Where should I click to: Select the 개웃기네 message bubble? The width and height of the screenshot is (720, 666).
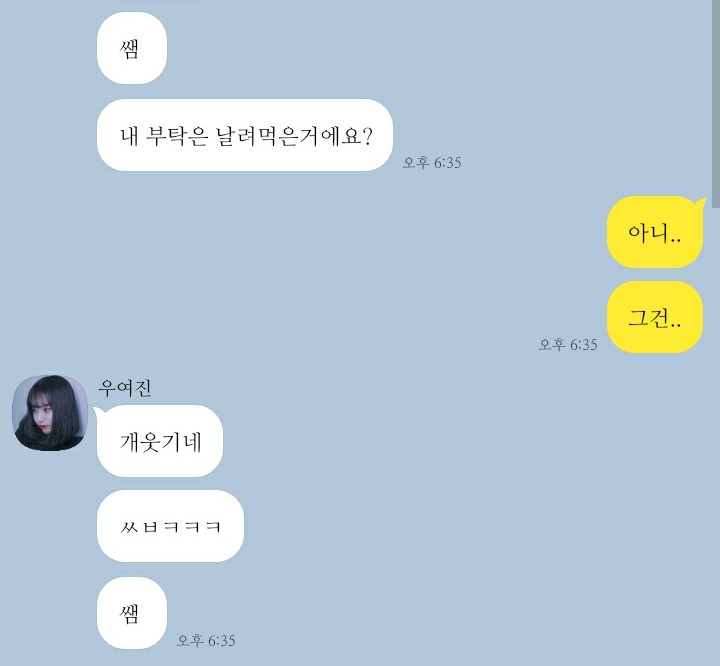pyautogui.click(x=160, y=441)
